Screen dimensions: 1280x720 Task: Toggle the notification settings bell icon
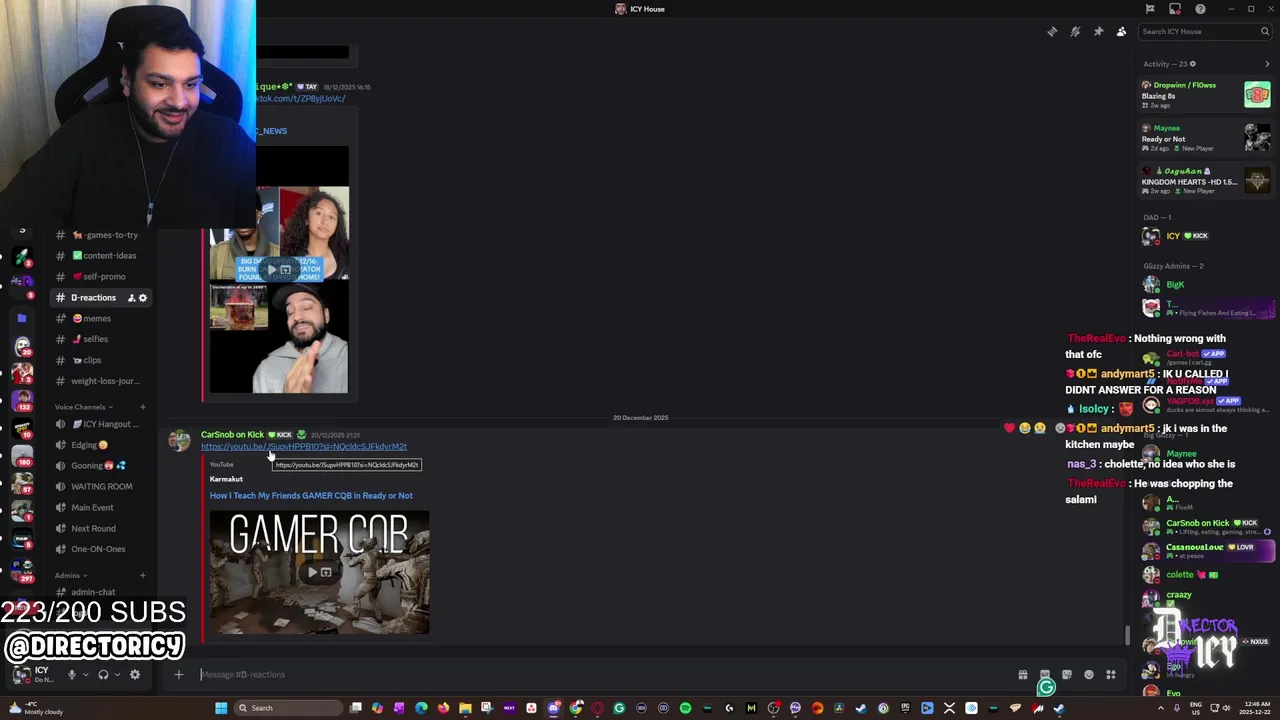click(1075, 32)
